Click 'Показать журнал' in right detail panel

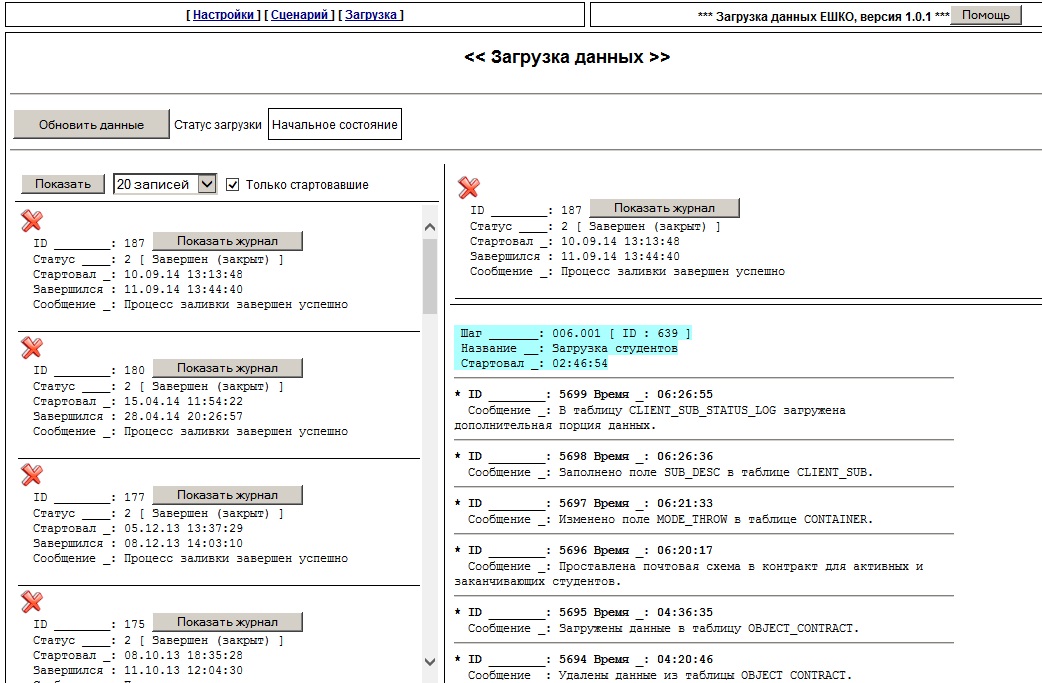(x=665, y=208)
